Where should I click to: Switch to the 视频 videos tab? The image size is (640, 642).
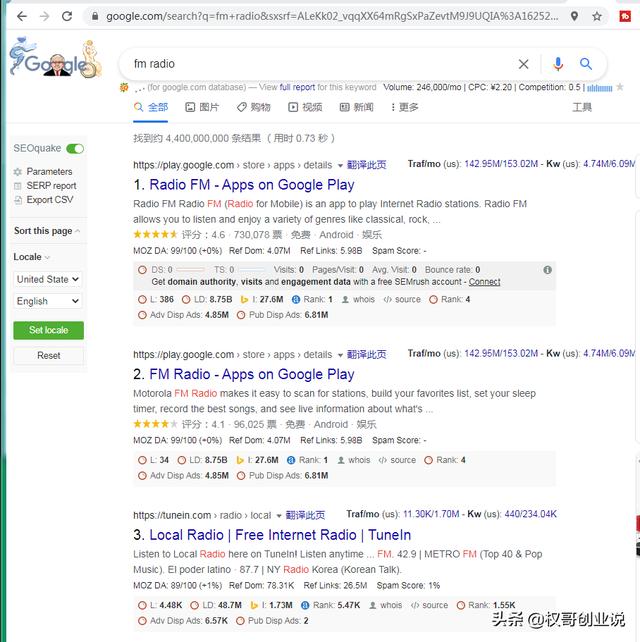pos(305,107)
